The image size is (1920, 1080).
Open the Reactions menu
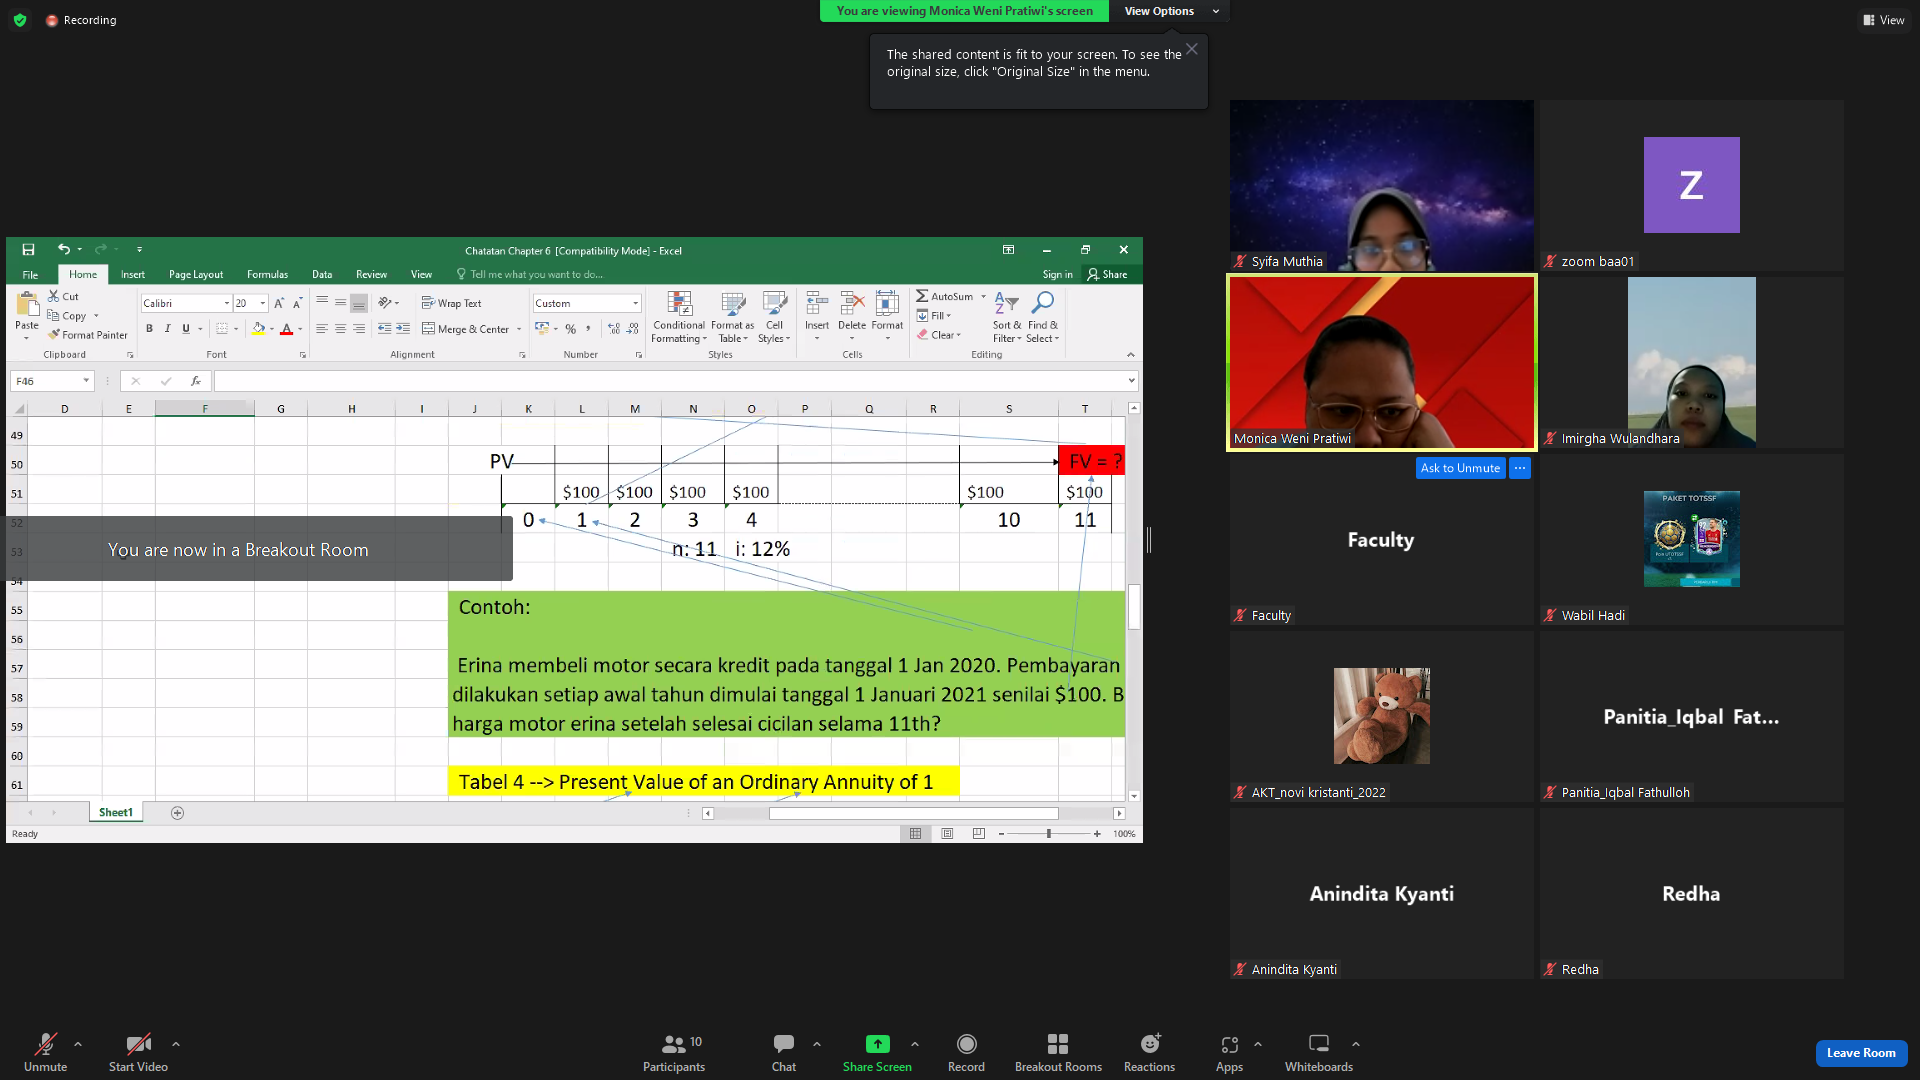[1149, 1052]
